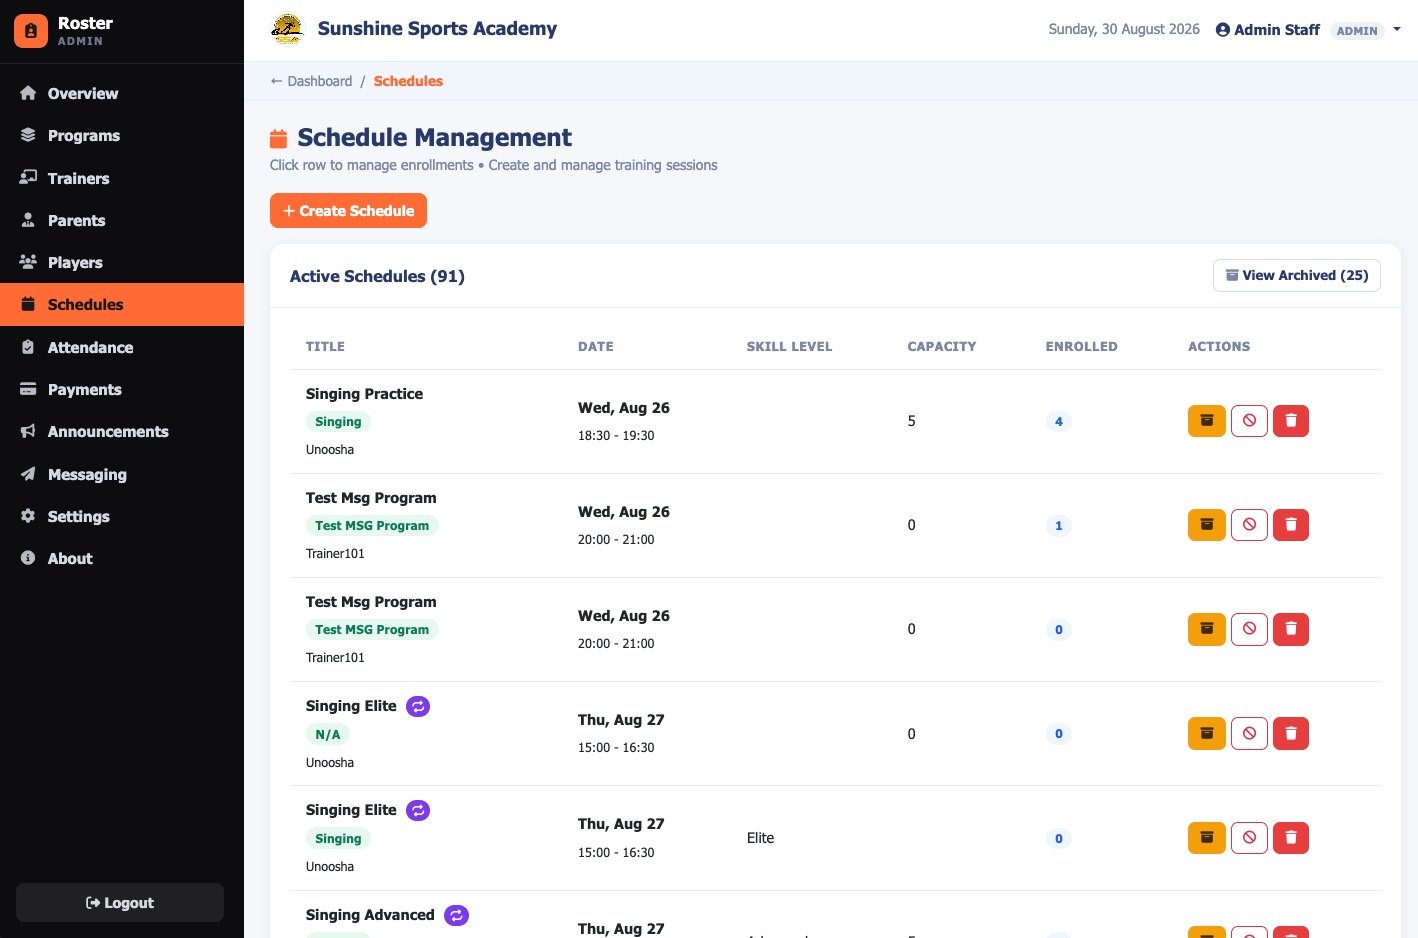The height and width of the screenshot is (938, 1418).
Task: Click the Active Schedules (91) heading
Action: (x=377, y=276)
